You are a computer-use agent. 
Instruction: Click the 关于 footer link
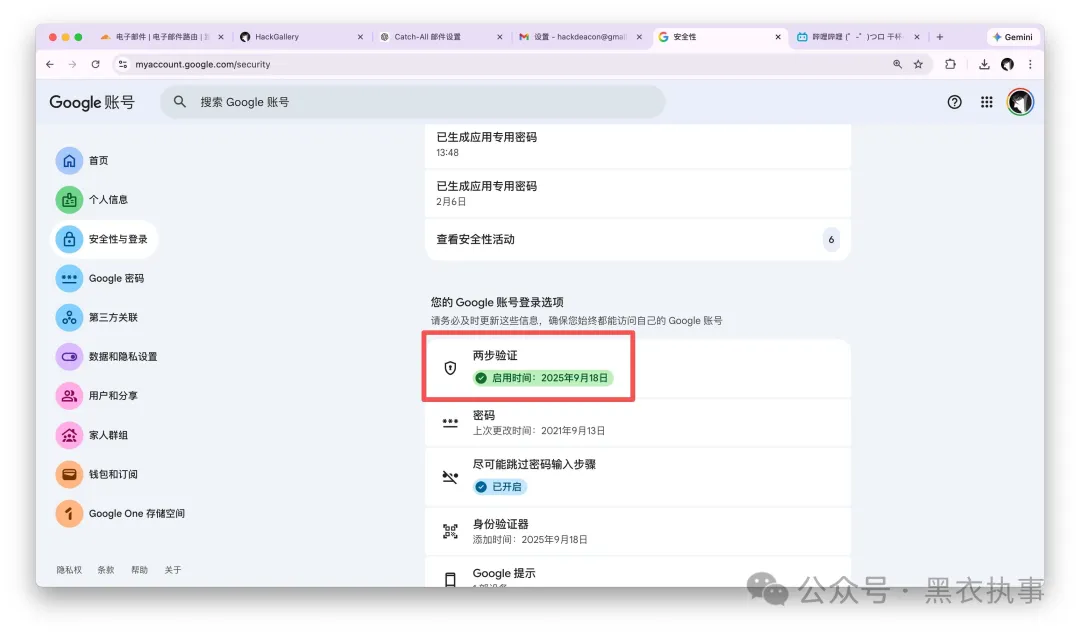173,570
